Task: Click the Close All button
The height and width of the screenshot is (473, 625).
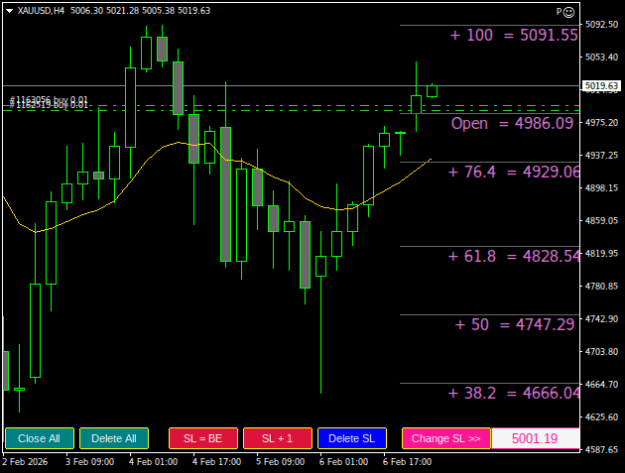Action: (39, 438)
